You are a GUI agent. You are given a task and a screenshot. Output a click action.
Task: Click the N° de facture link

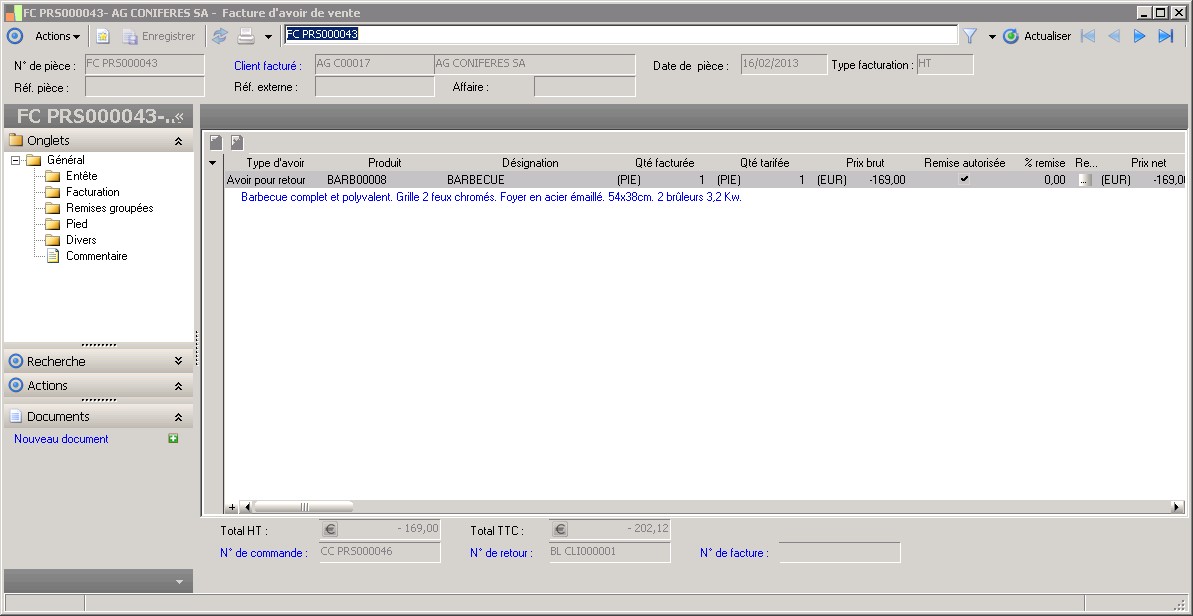point(734,553)
